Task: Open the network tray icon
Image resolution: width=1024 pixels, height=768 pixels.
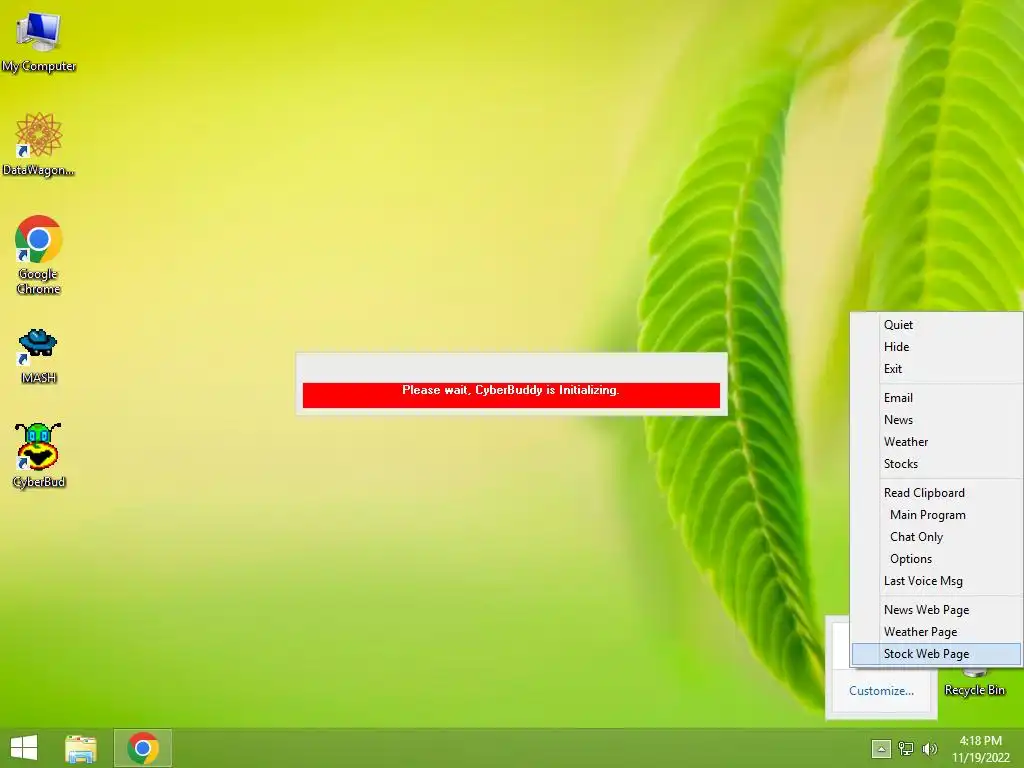Action: (905, 749)
